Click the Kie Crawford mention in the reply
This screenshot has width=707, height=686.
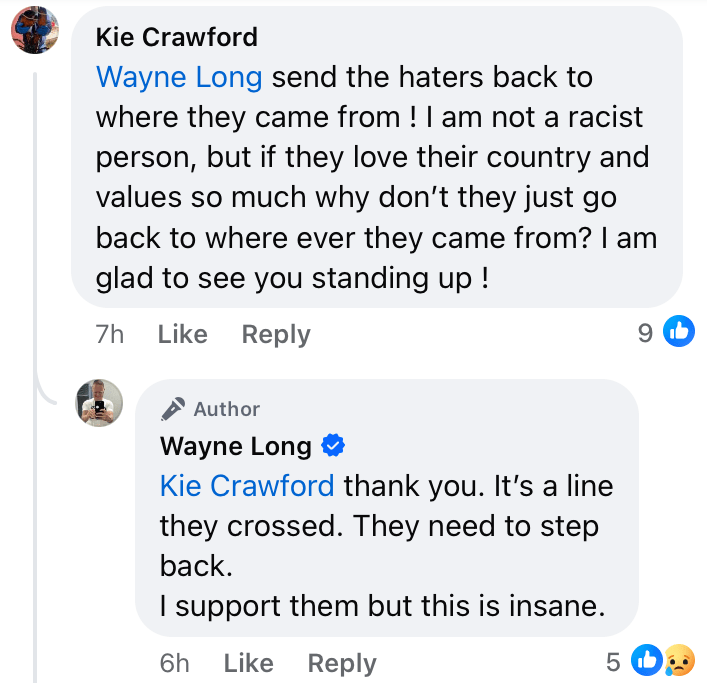(x=247, y=486)
